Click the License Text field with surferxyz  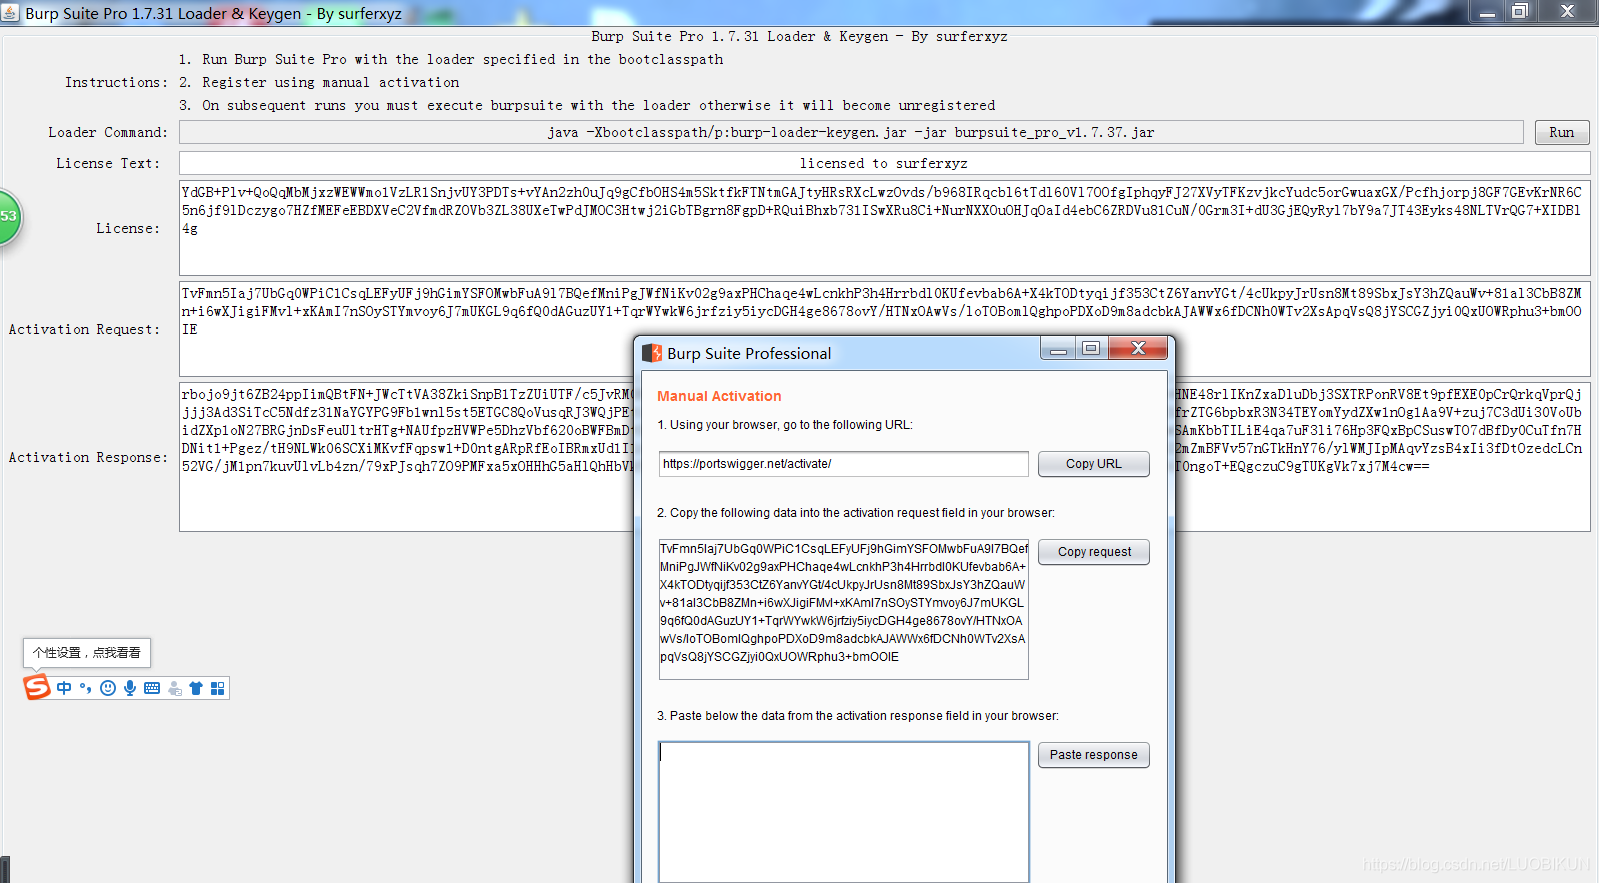(x=884, y=163)
